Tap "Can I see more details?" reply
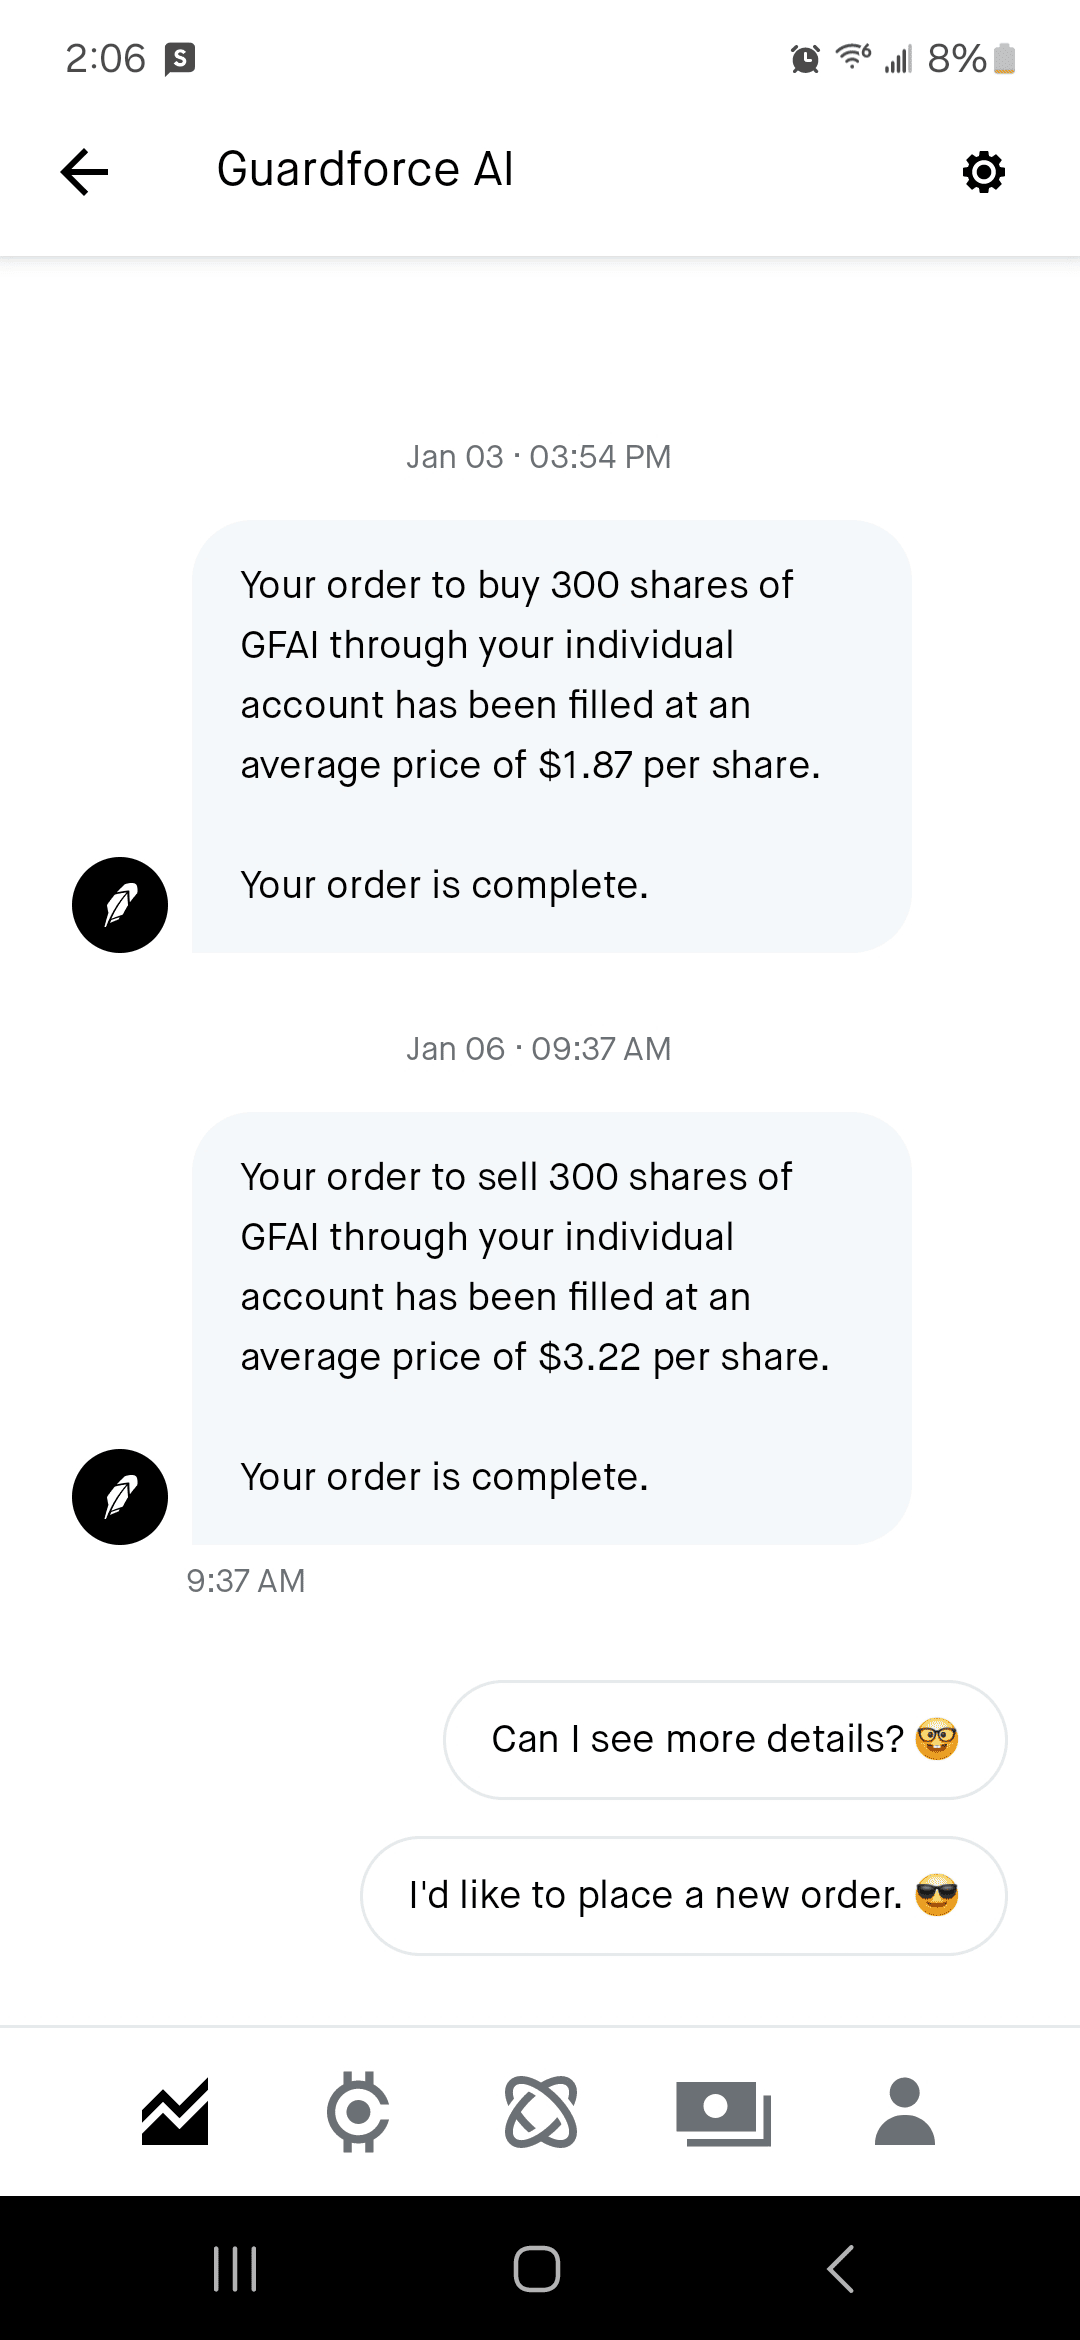Image resolution: width=1080 pixels, height=2340 pixels. (x=724, y=1739)
